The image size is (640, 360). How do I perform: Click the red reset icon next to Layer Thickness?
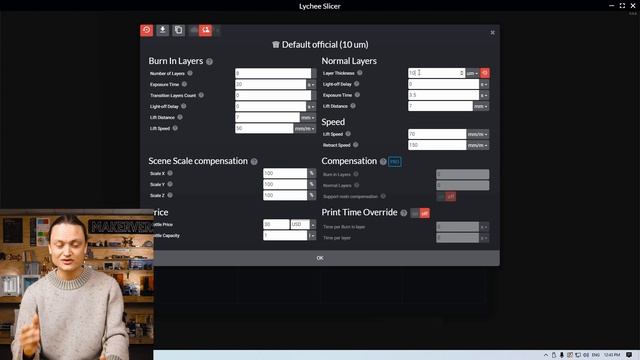click(484, 73)
